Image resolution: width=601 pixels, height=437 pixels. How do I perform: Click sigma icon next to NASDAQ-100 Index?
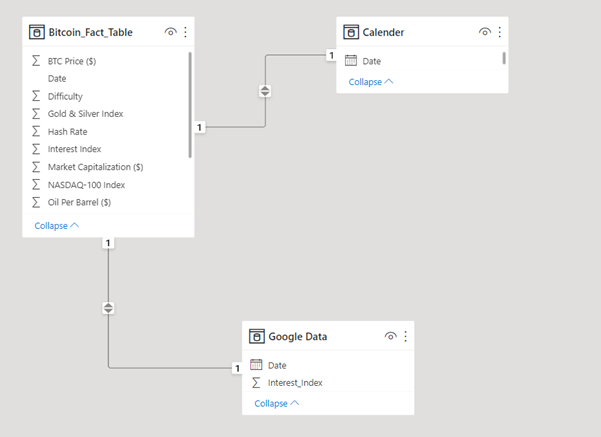pyautogui.click(x=36, y=184)
